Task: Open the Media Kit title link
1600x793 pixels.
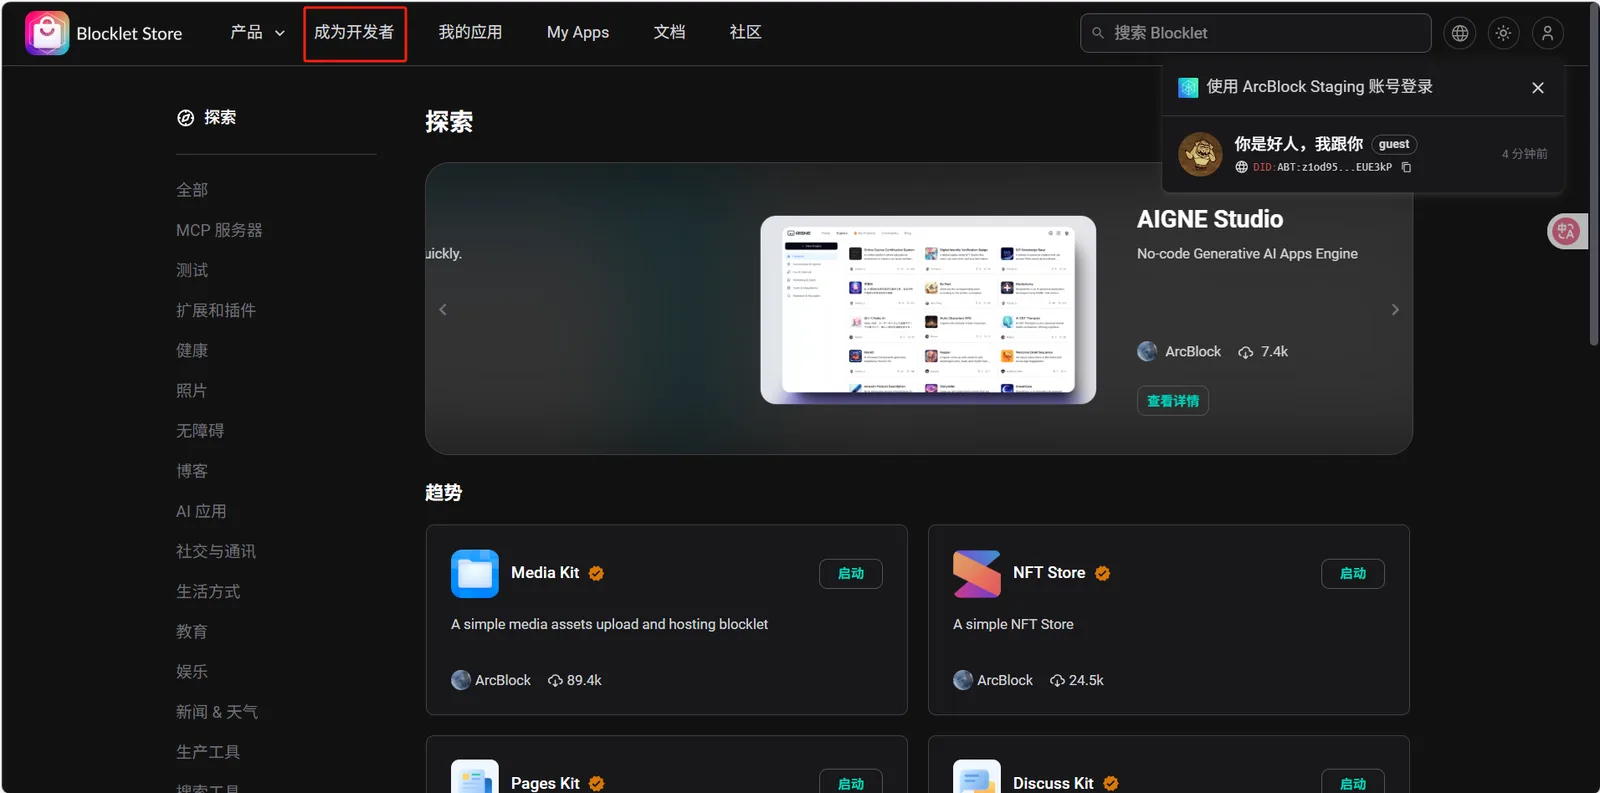Action: [545, 573]
